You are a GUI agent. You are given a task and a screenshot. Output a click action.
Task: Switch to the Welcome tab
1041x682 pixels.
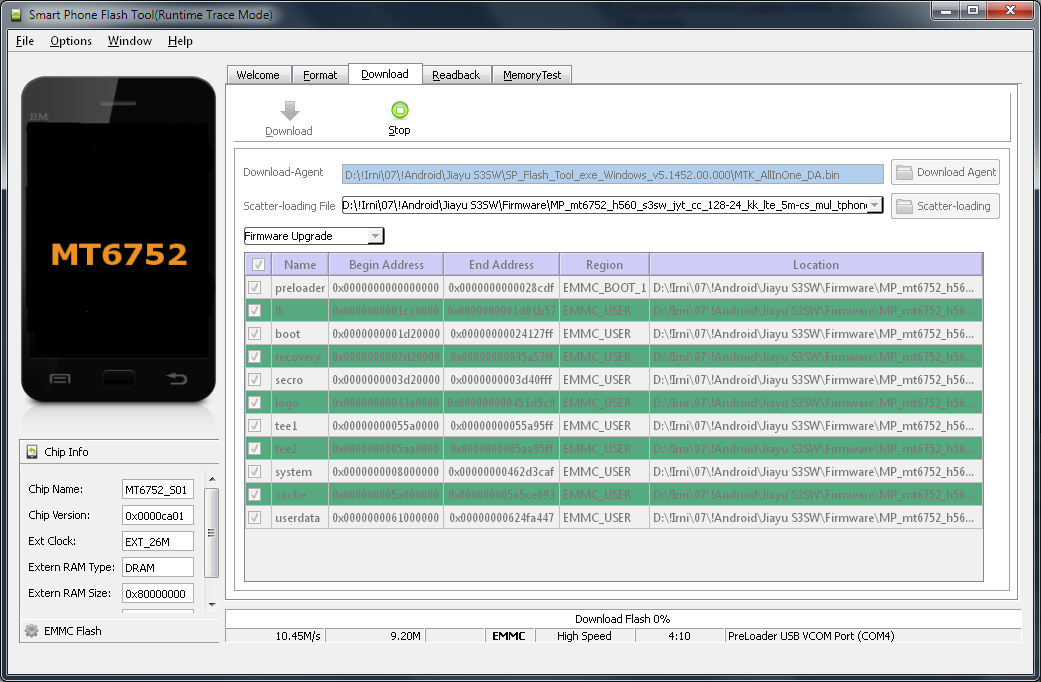point(258,75)
